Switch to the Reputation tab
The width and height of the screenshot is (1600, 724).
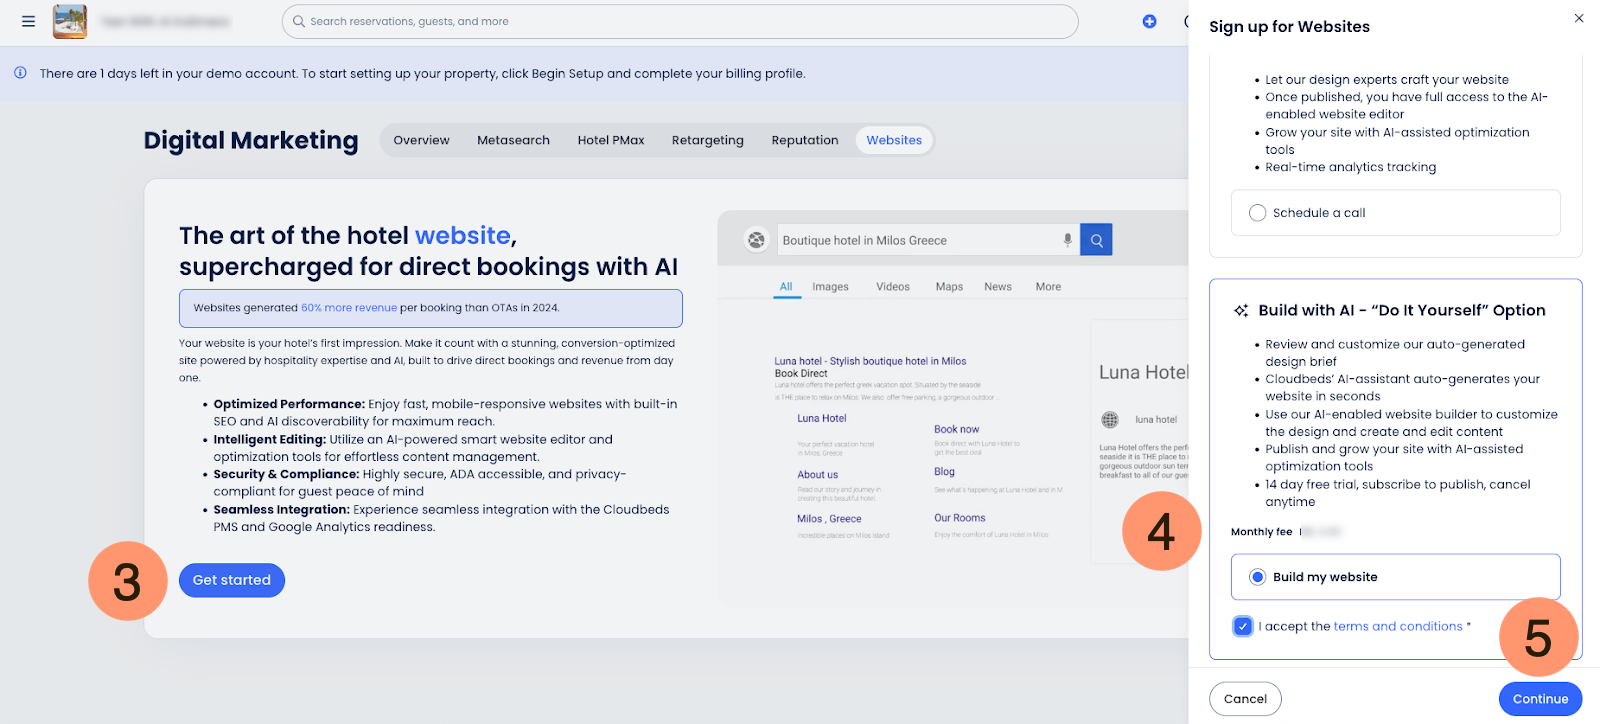point(804,140)
